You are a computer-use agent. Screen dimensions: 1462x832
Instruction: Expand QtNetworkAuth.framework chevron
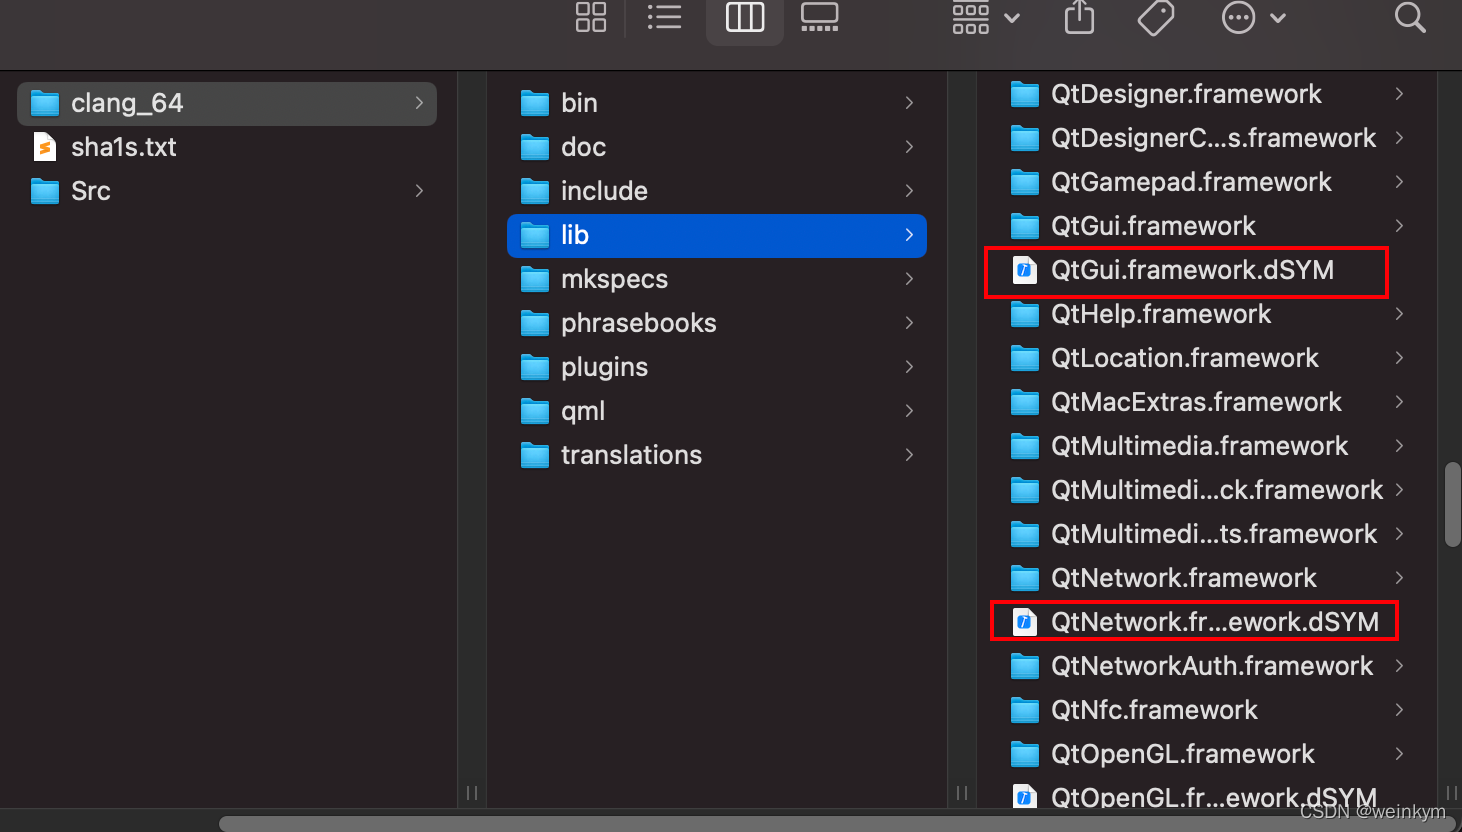(x=1399, y=666)
